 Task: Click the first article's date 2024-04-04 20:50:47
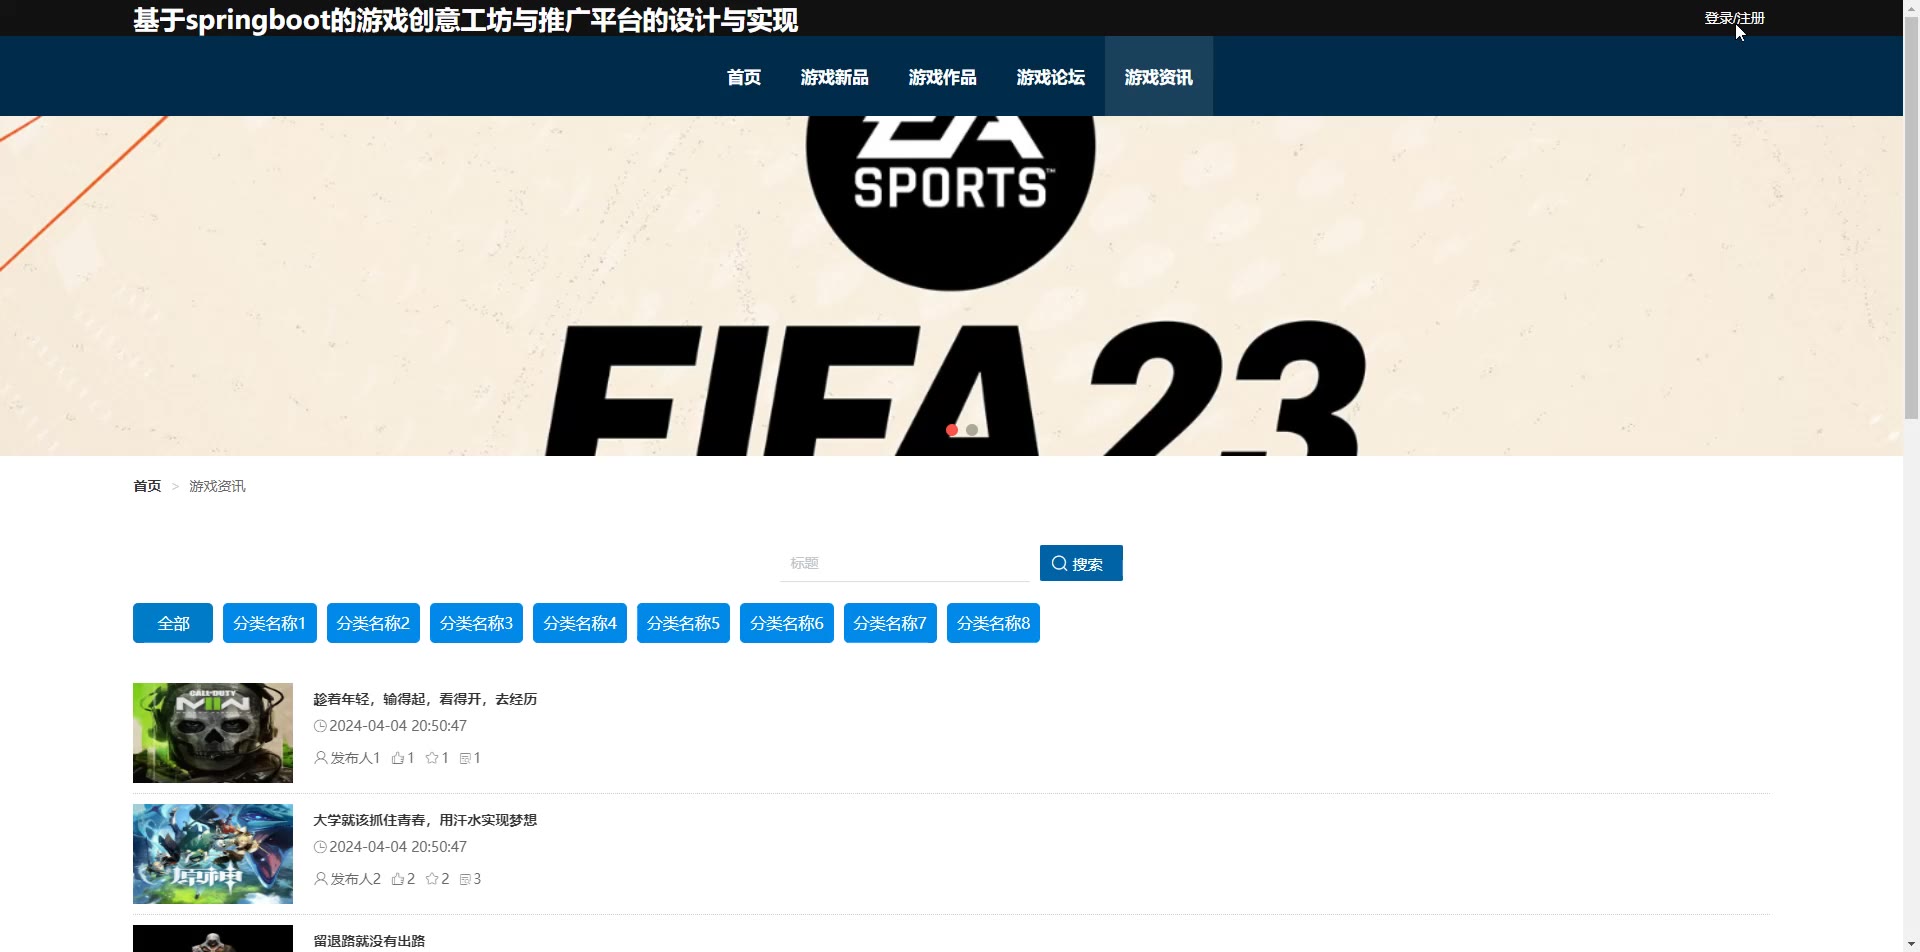(398, 726)
